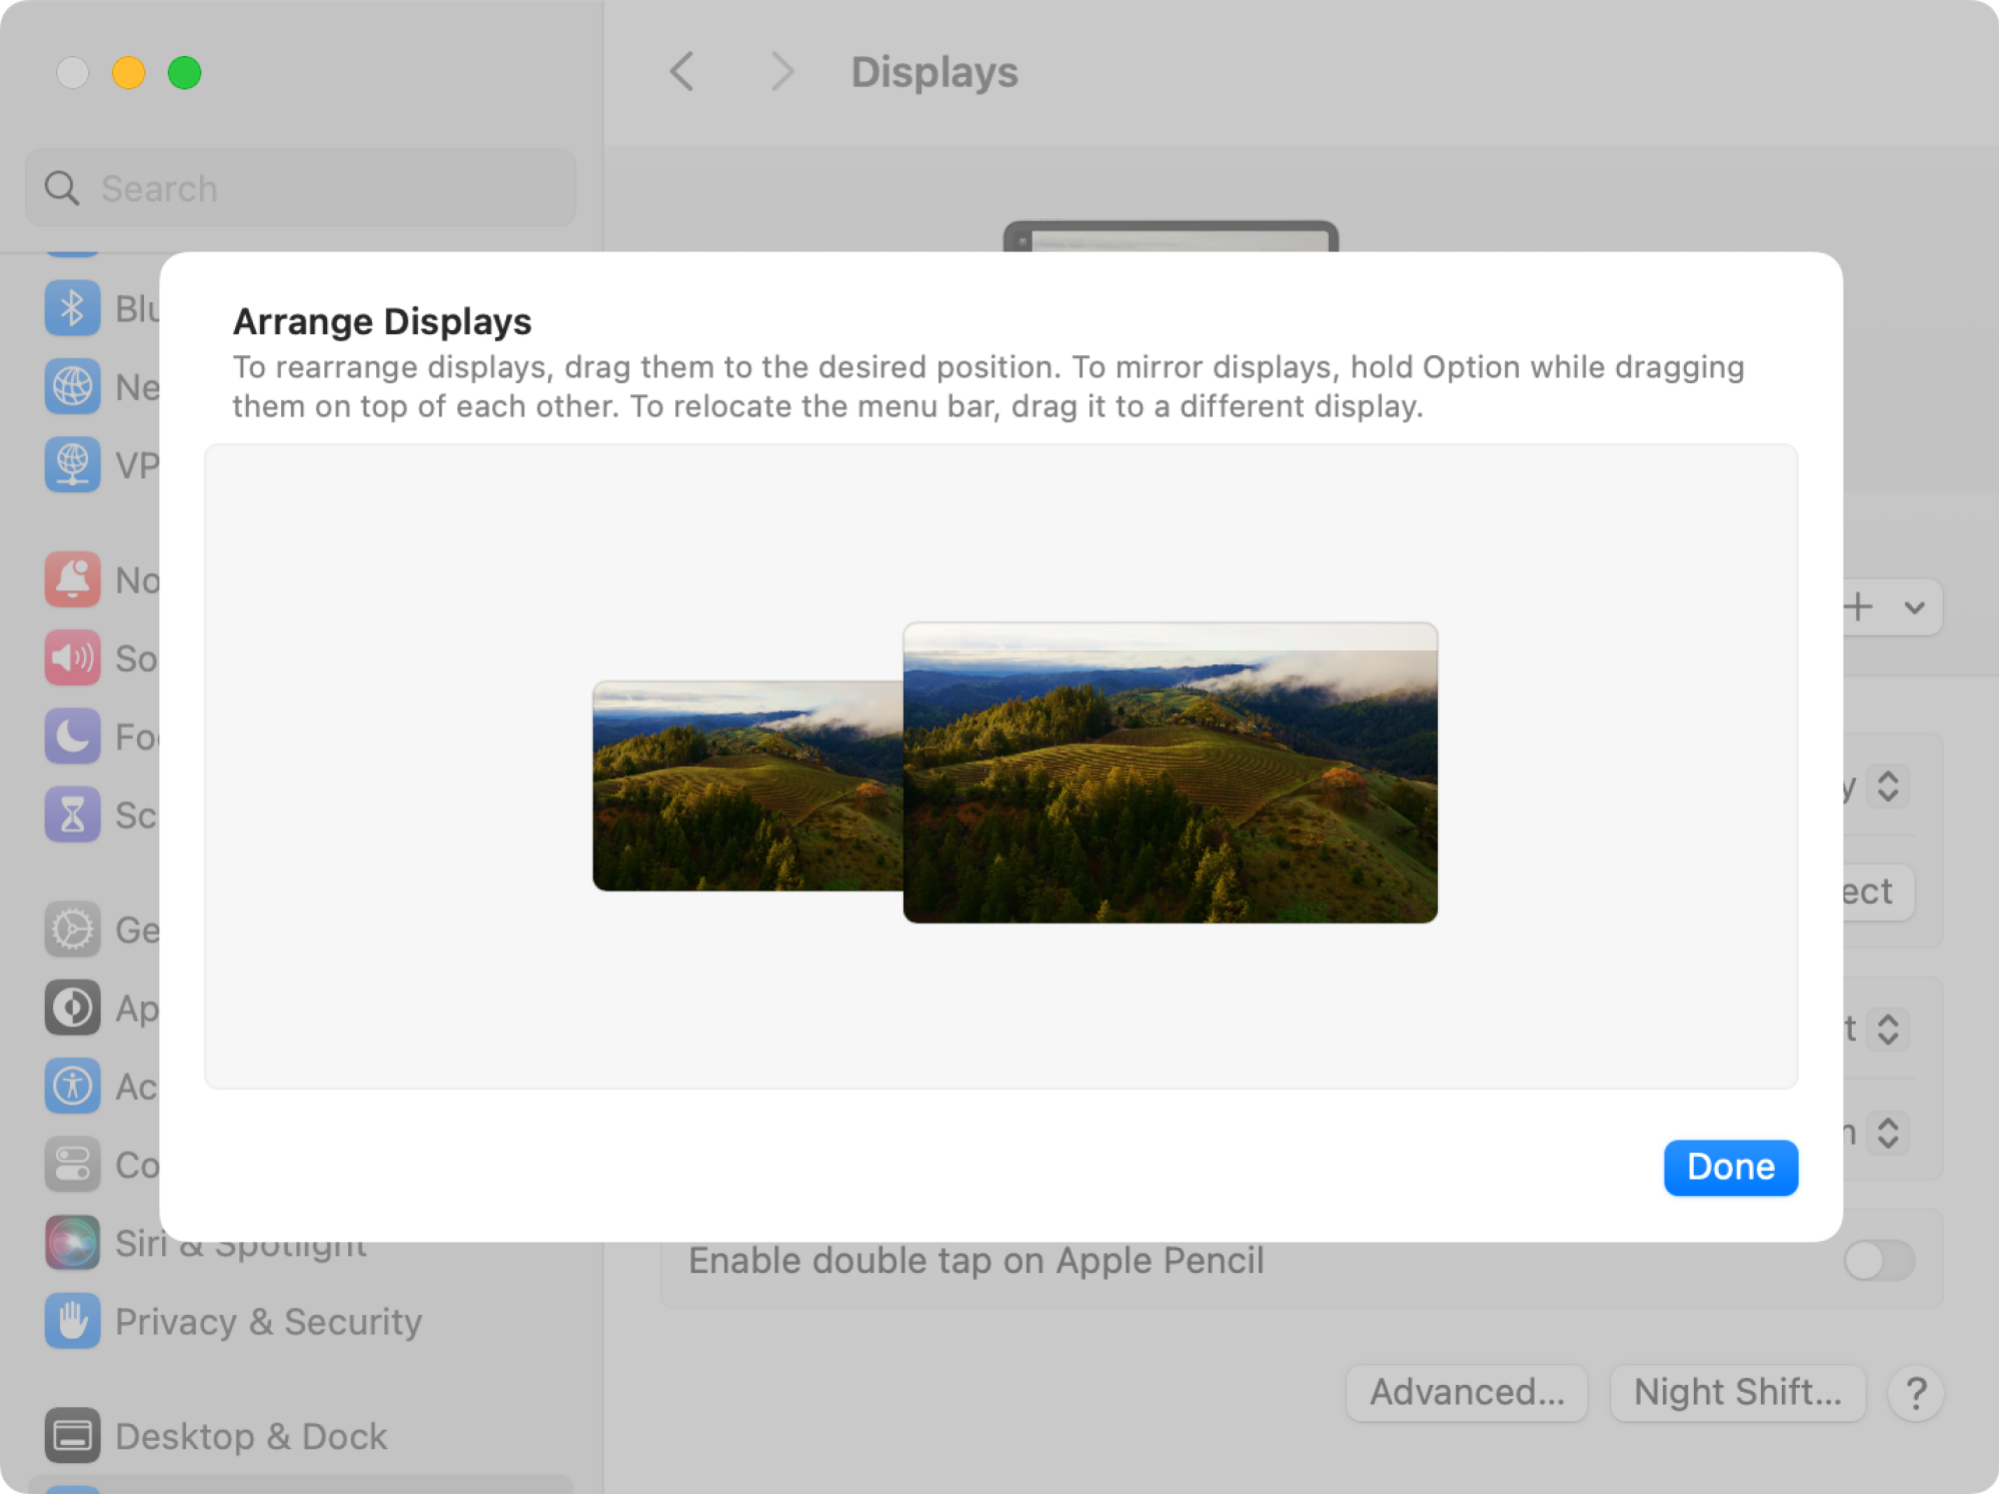Open help with the question mark button

click(x=1916, y=1393)
